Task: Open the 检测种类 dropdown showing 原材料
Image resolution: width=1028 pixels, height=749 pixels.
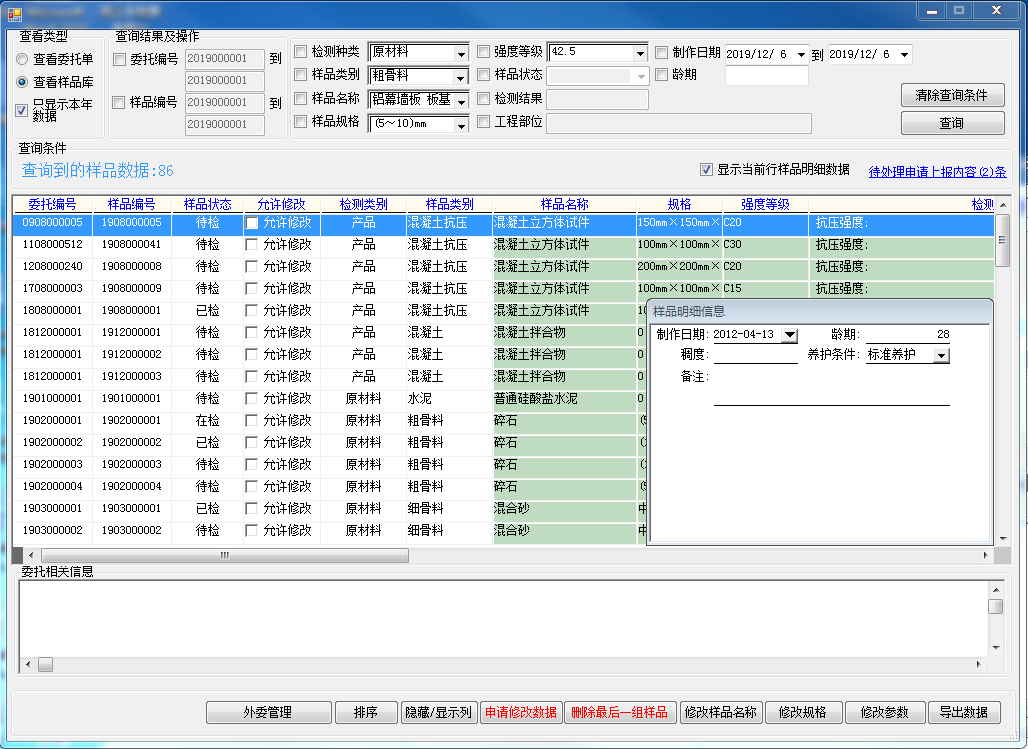Action: tap(461, 53)
